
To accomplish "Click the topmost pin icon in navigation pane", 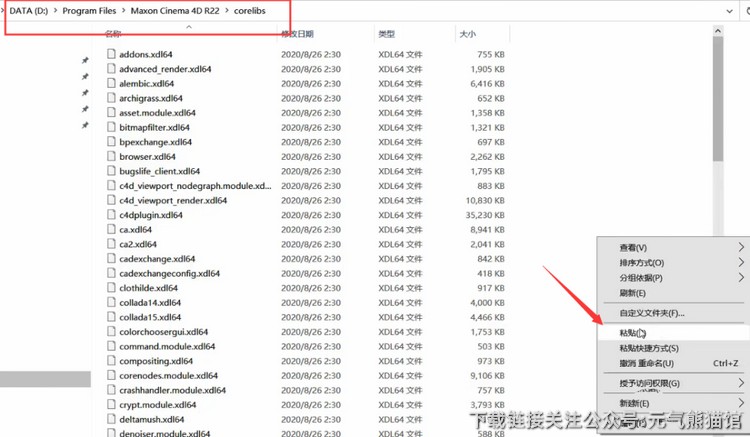I will [x=85, y=61].
